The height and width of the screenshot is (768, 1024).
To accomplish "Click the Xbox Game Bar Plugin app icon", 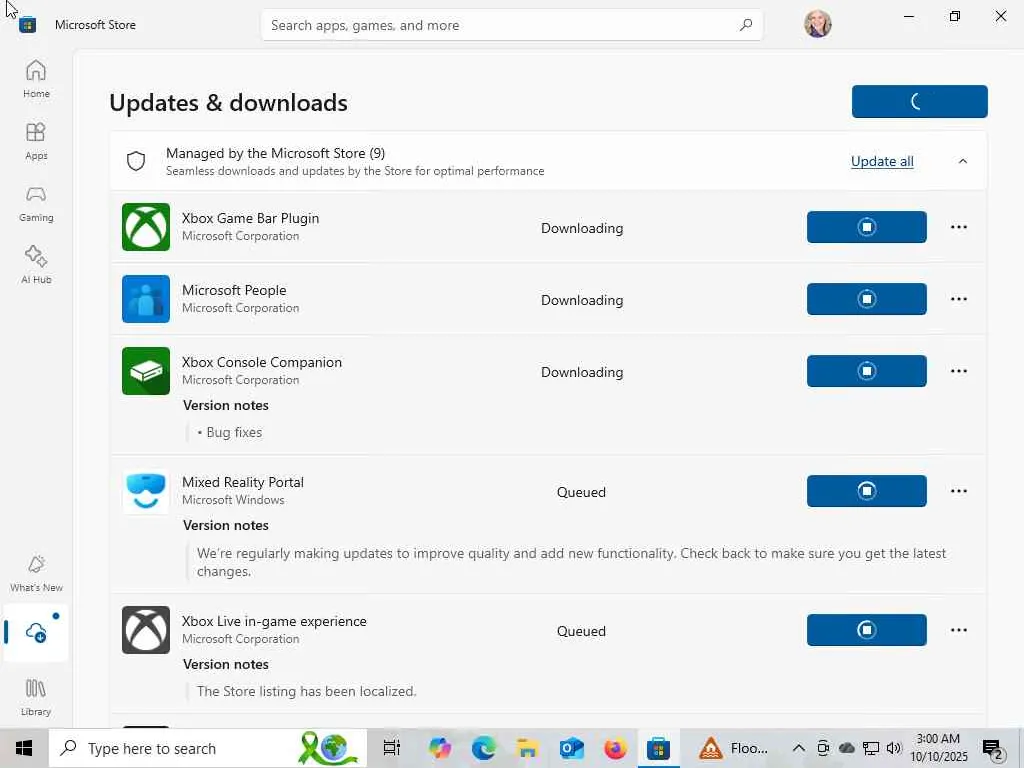I will (x=146, y=227).
